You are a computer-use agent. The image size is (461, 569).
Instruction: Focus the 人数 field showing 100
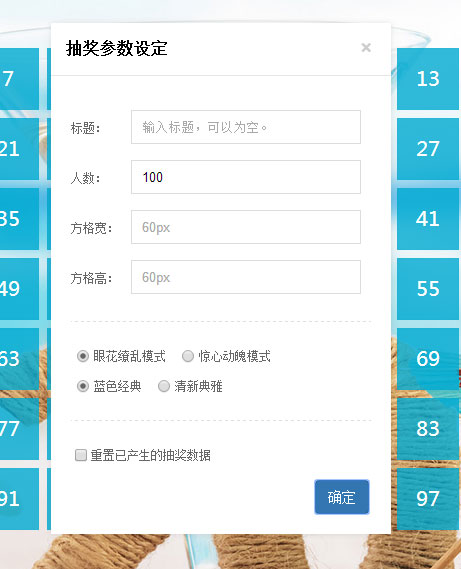point(246,177)
